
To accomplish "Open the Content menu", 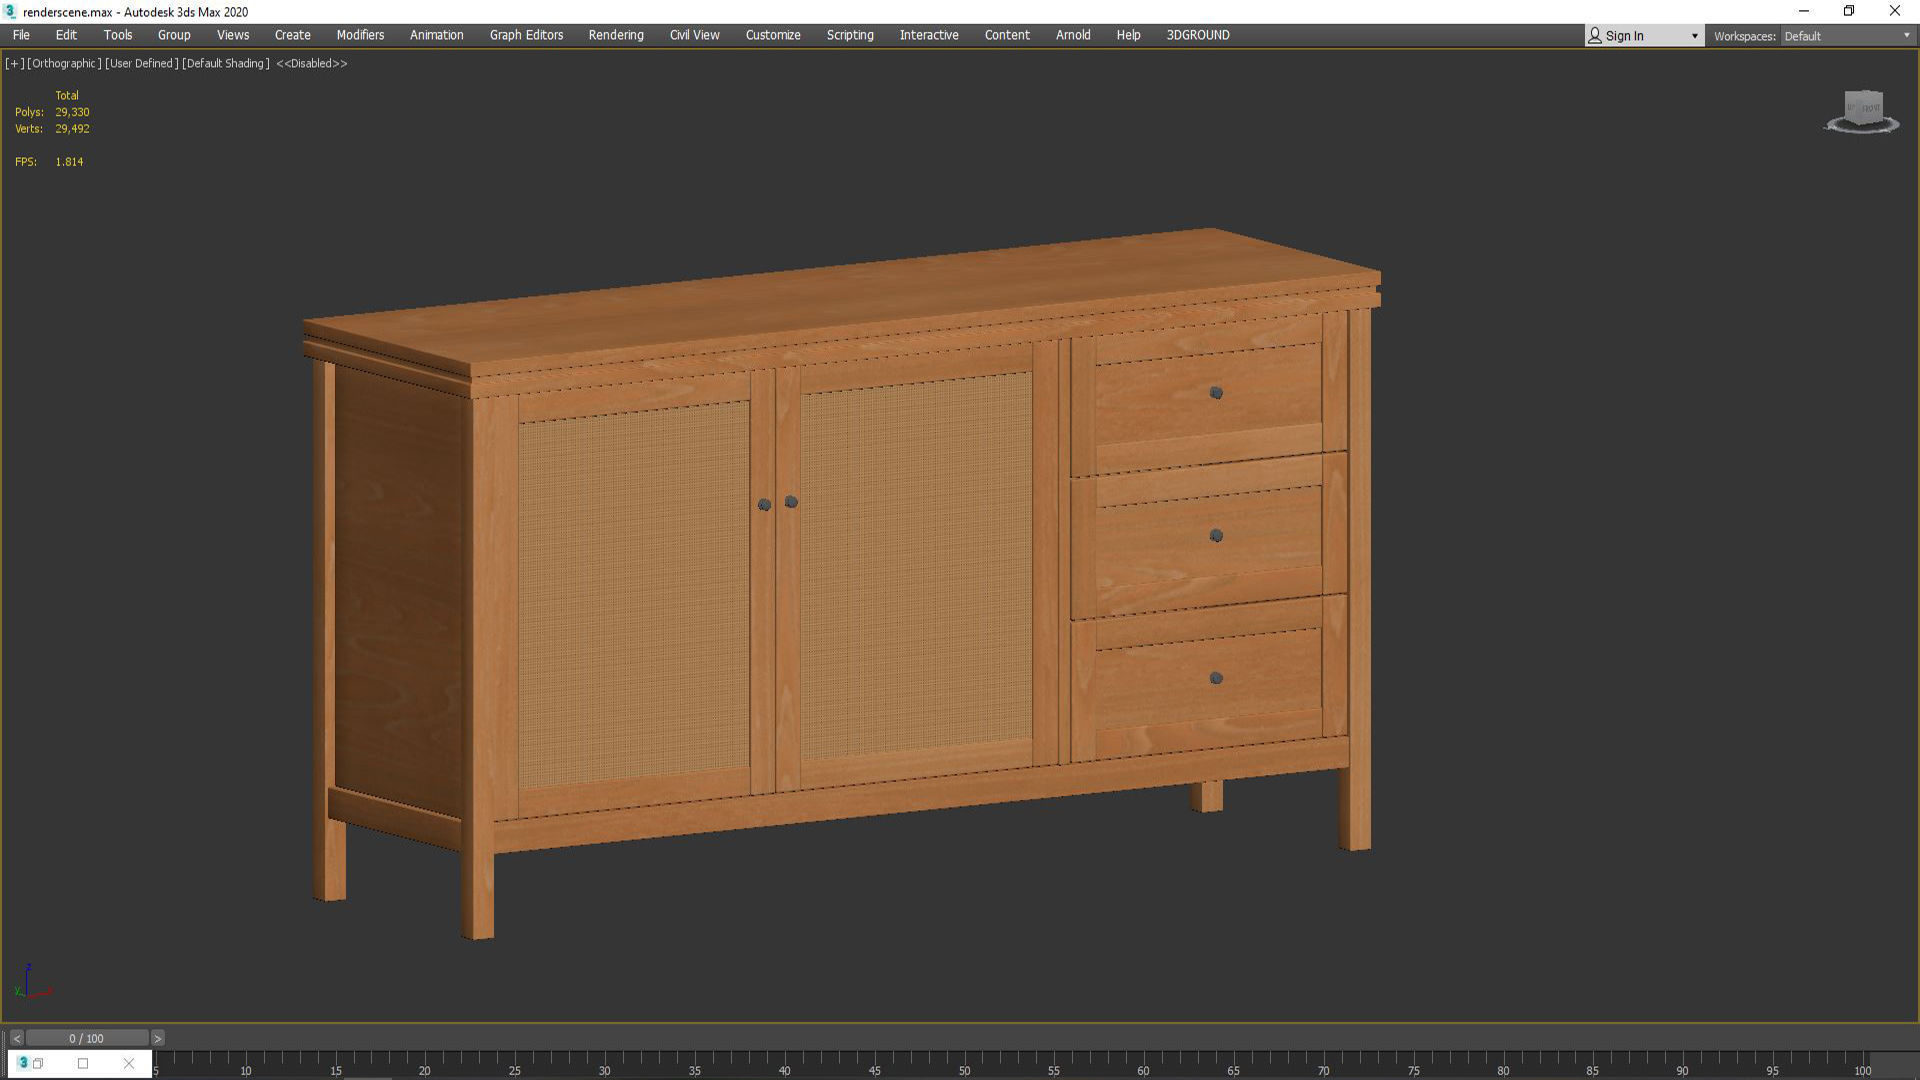I will (1007, 35).
